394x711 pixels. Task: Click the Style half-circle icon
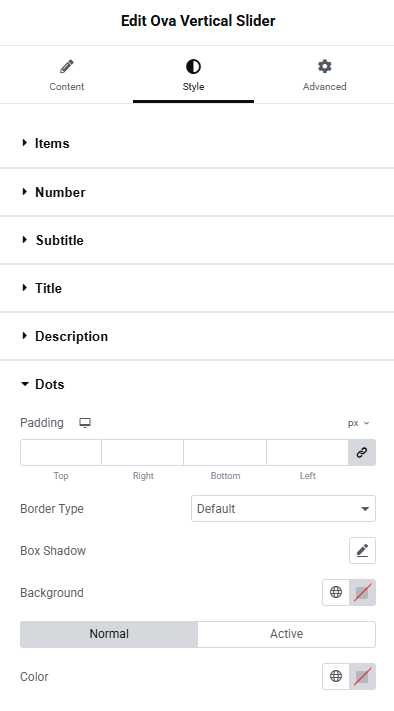[x=193, y=67]
